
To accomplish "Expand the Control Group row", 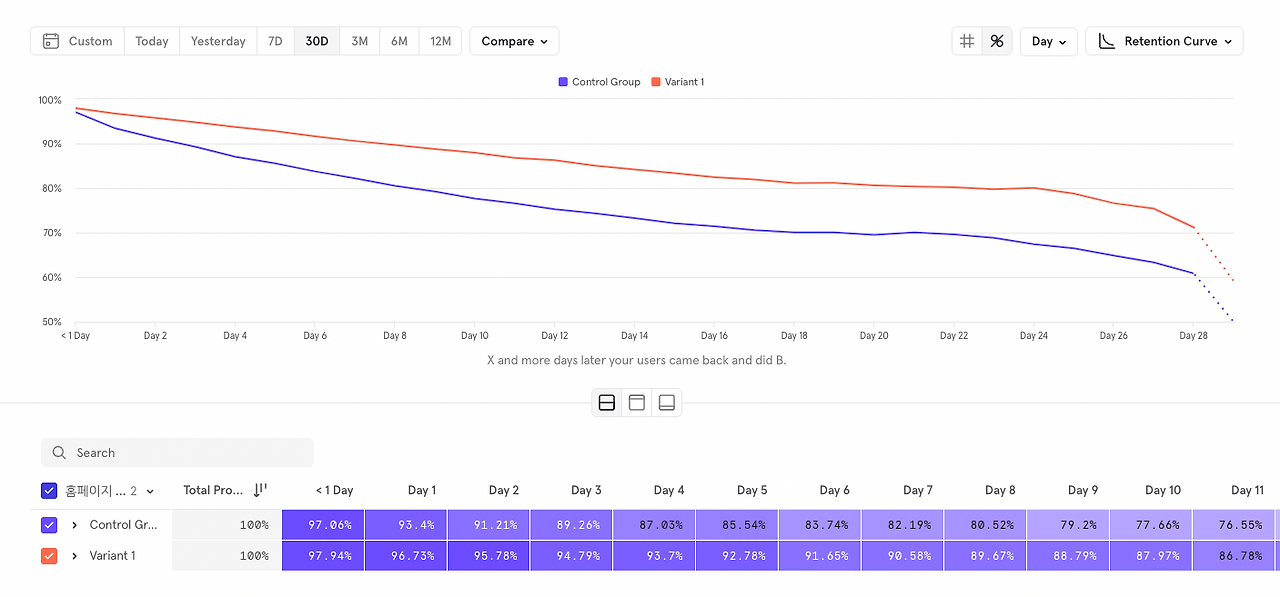I will tap(74, 525).
